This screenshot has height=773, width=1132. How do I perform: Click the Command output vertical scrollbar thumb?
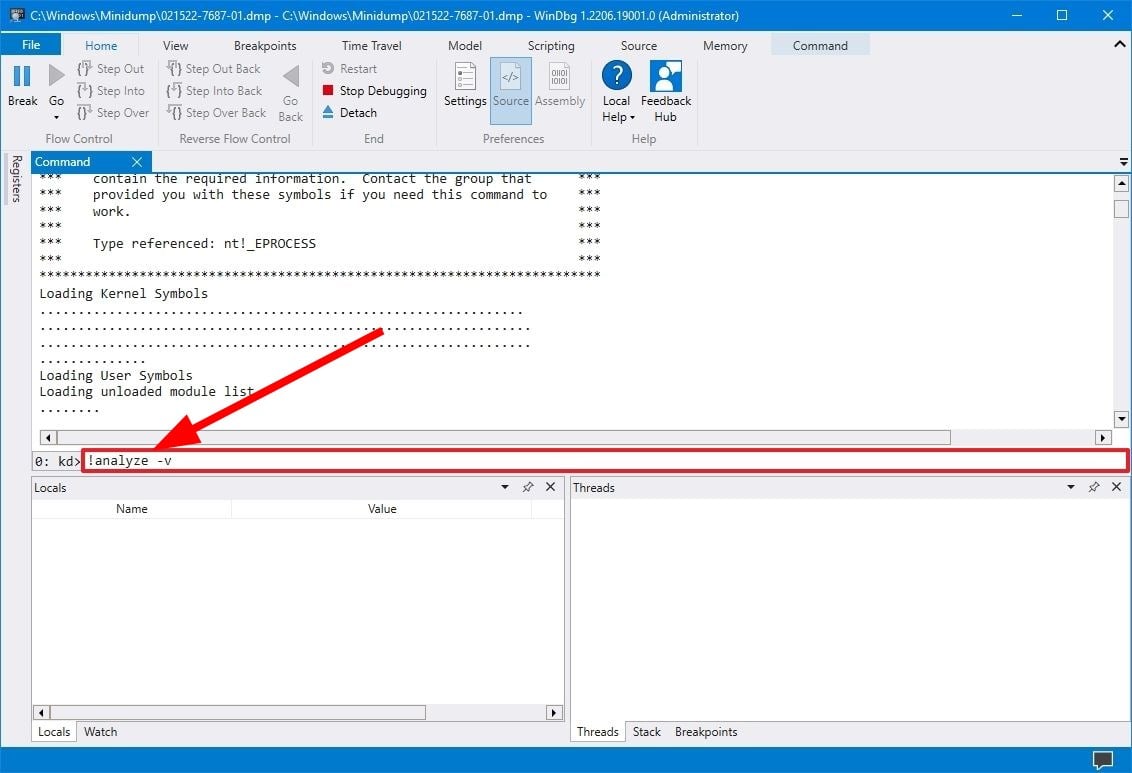pyautogui.click(x=1121, y=209)
